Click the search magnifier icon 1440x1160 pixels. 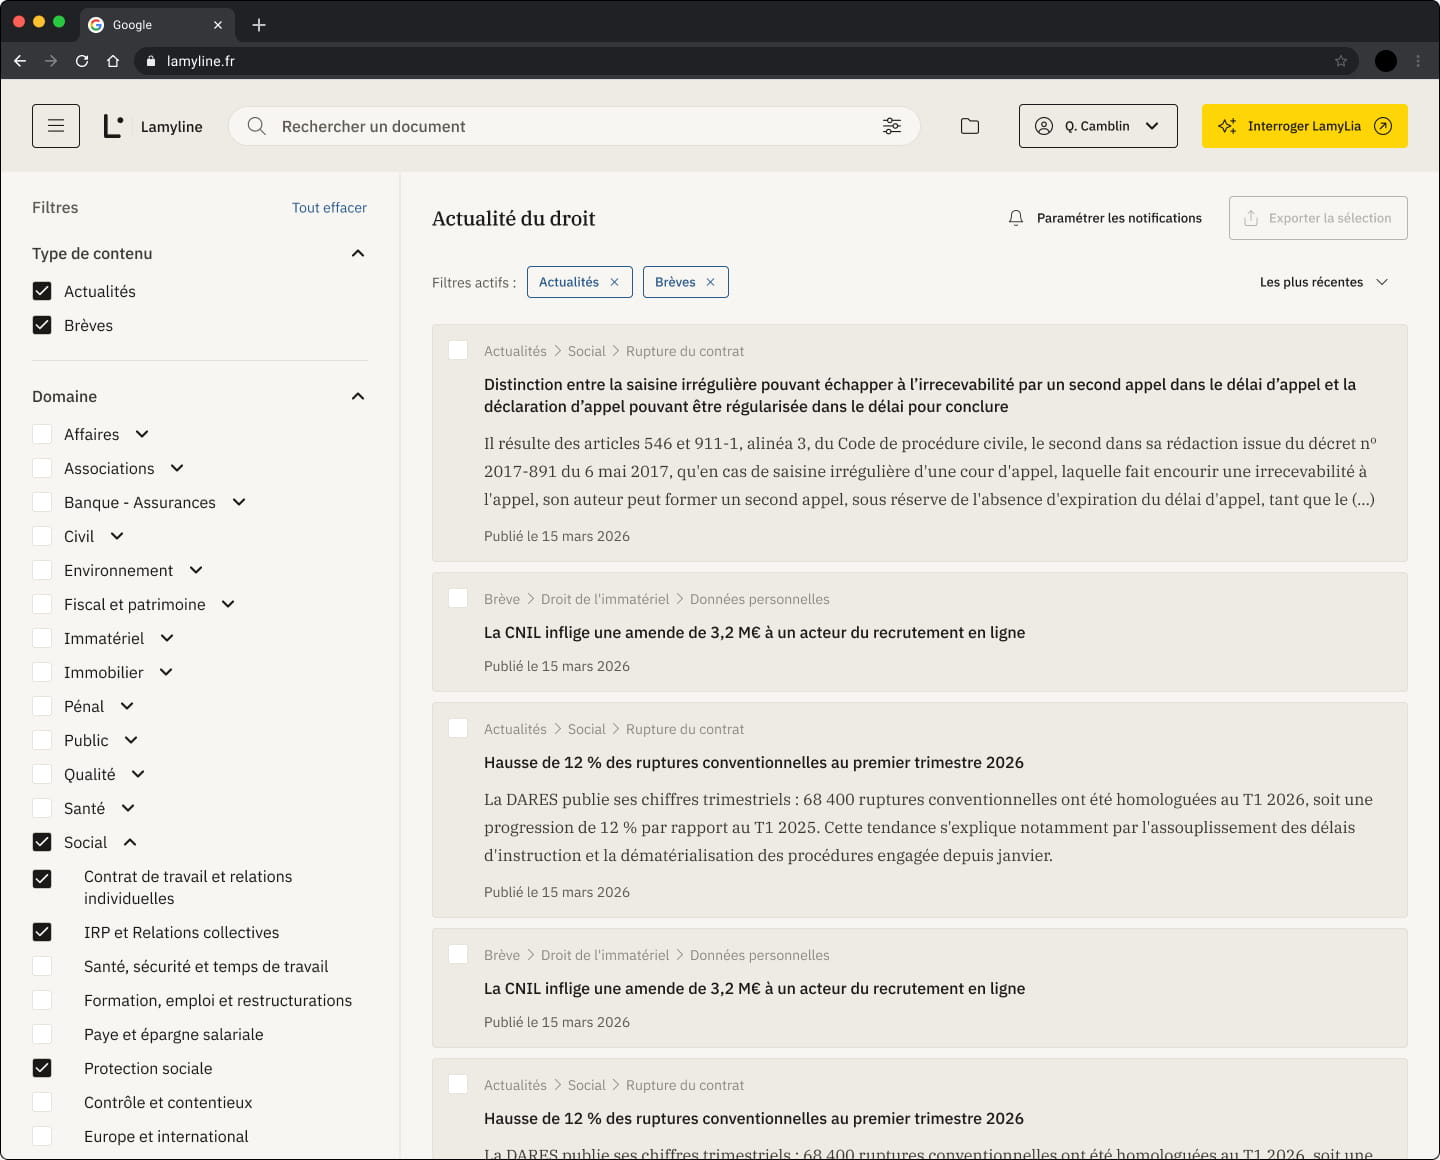pyautogui.click(x=256, y=126)
